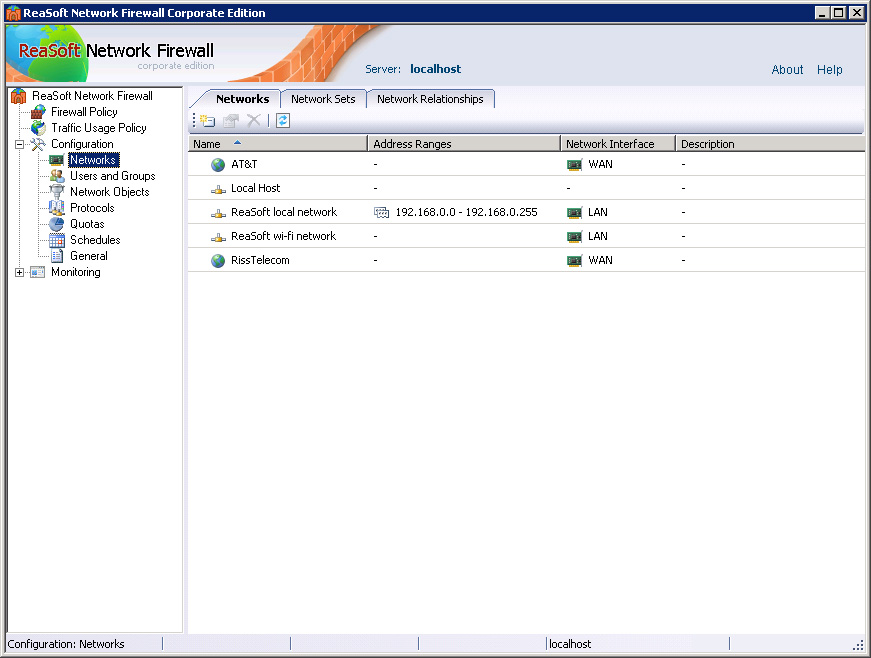
Task: Click the interface card icon in AT&T row
Action: (574, 165)
